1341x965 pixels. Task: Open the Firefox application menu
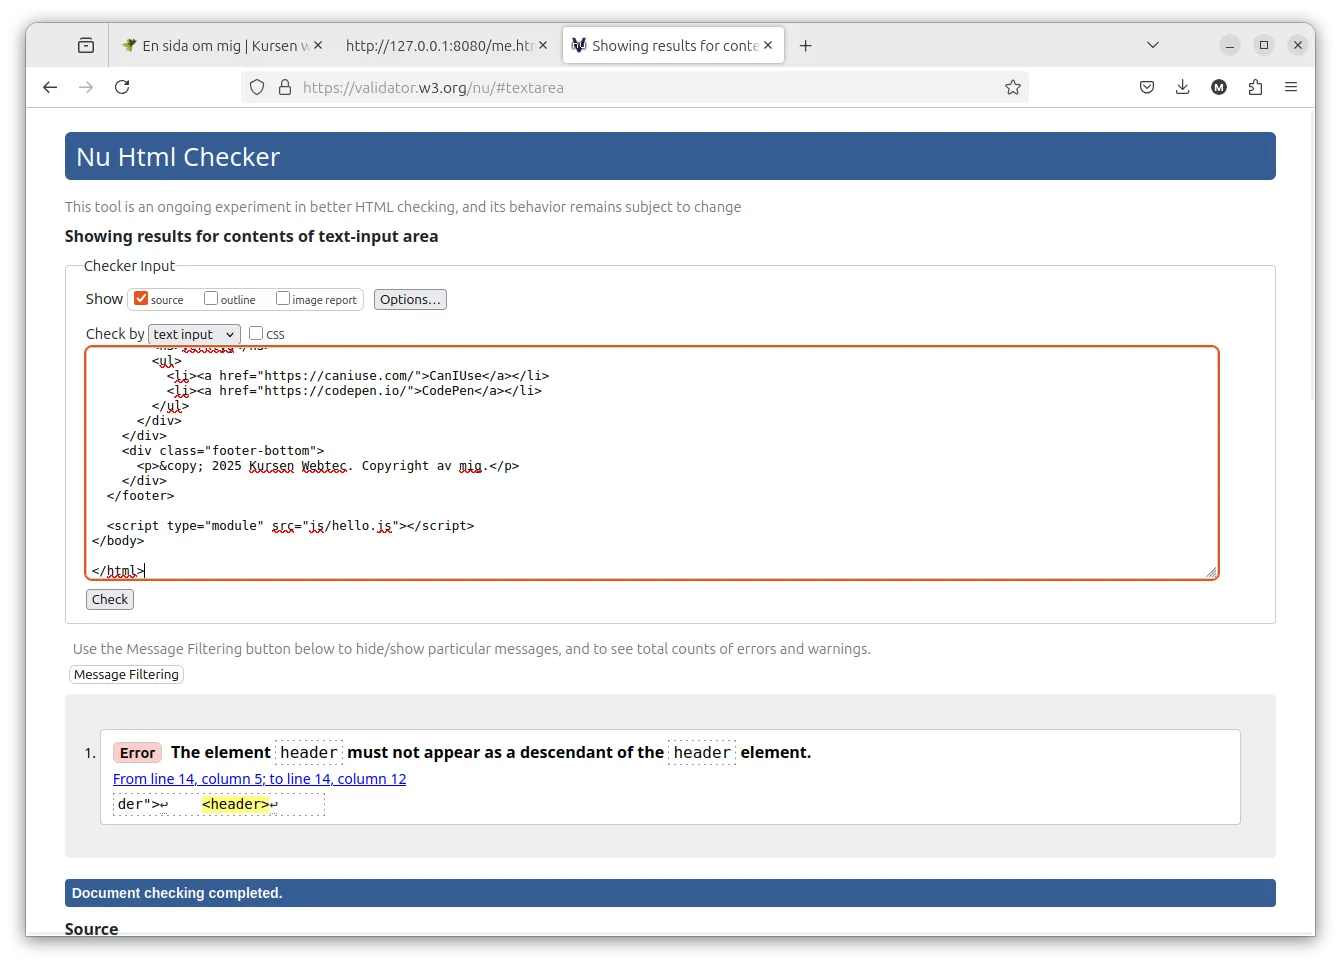click(1291, 87)
